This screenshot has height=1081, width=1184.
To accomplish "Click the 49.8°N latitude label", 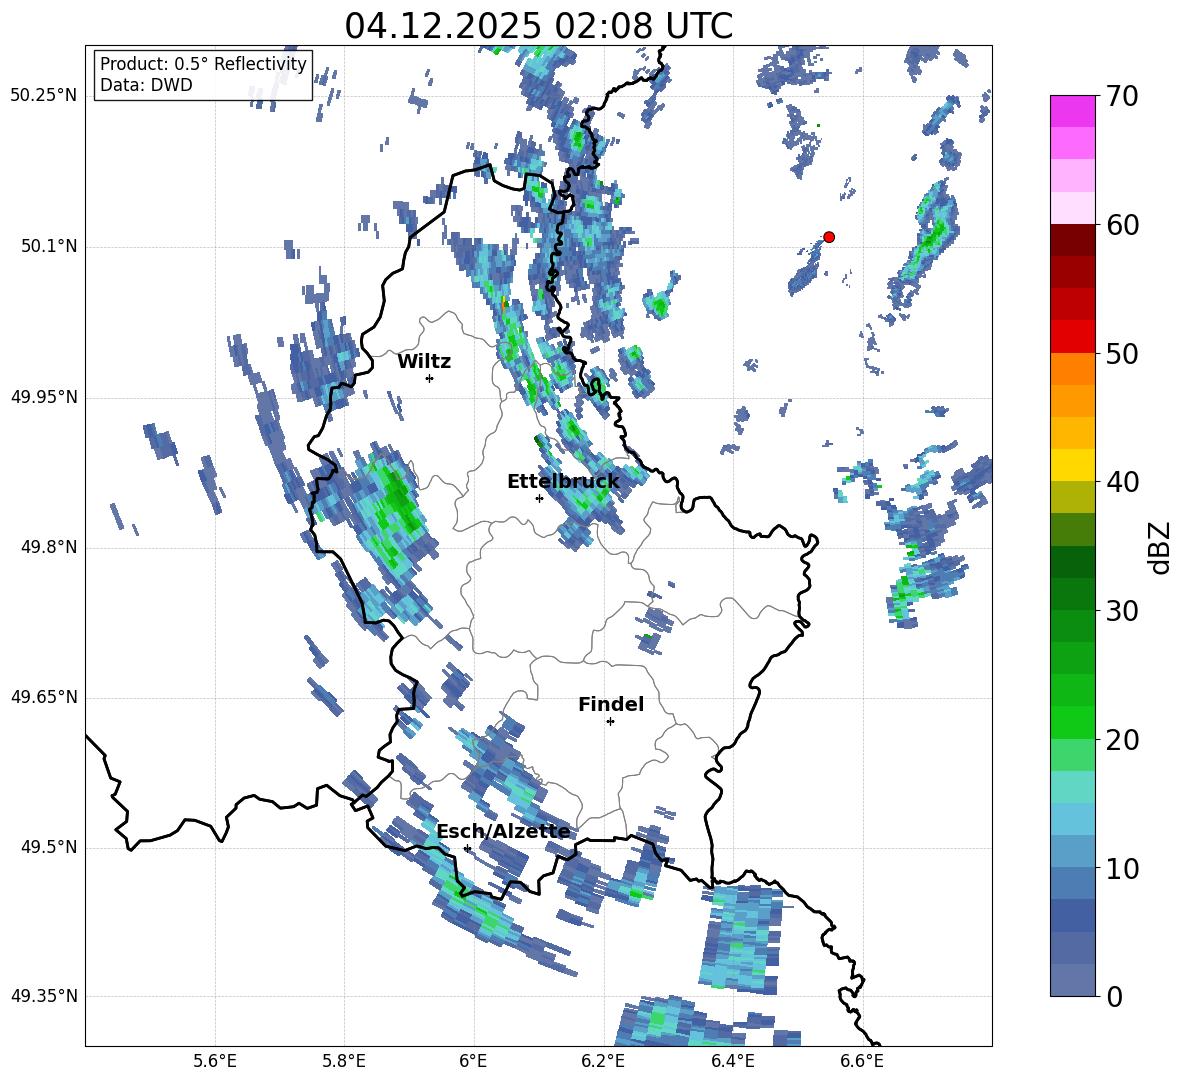I will click(x=48, y=547).
